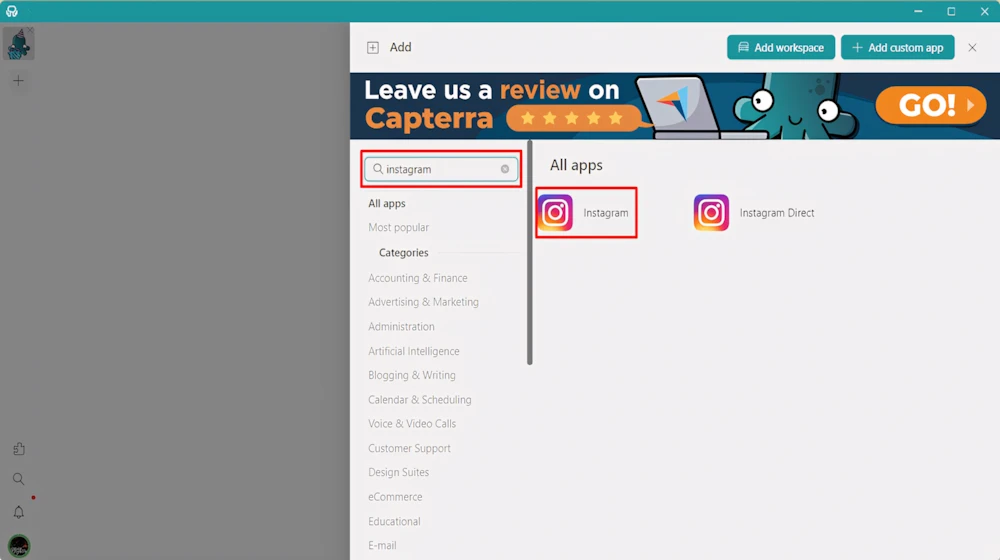The image size is (1000, 560).
Task: Click the plus icon in the left sidebar
Action: click(18, 80)
